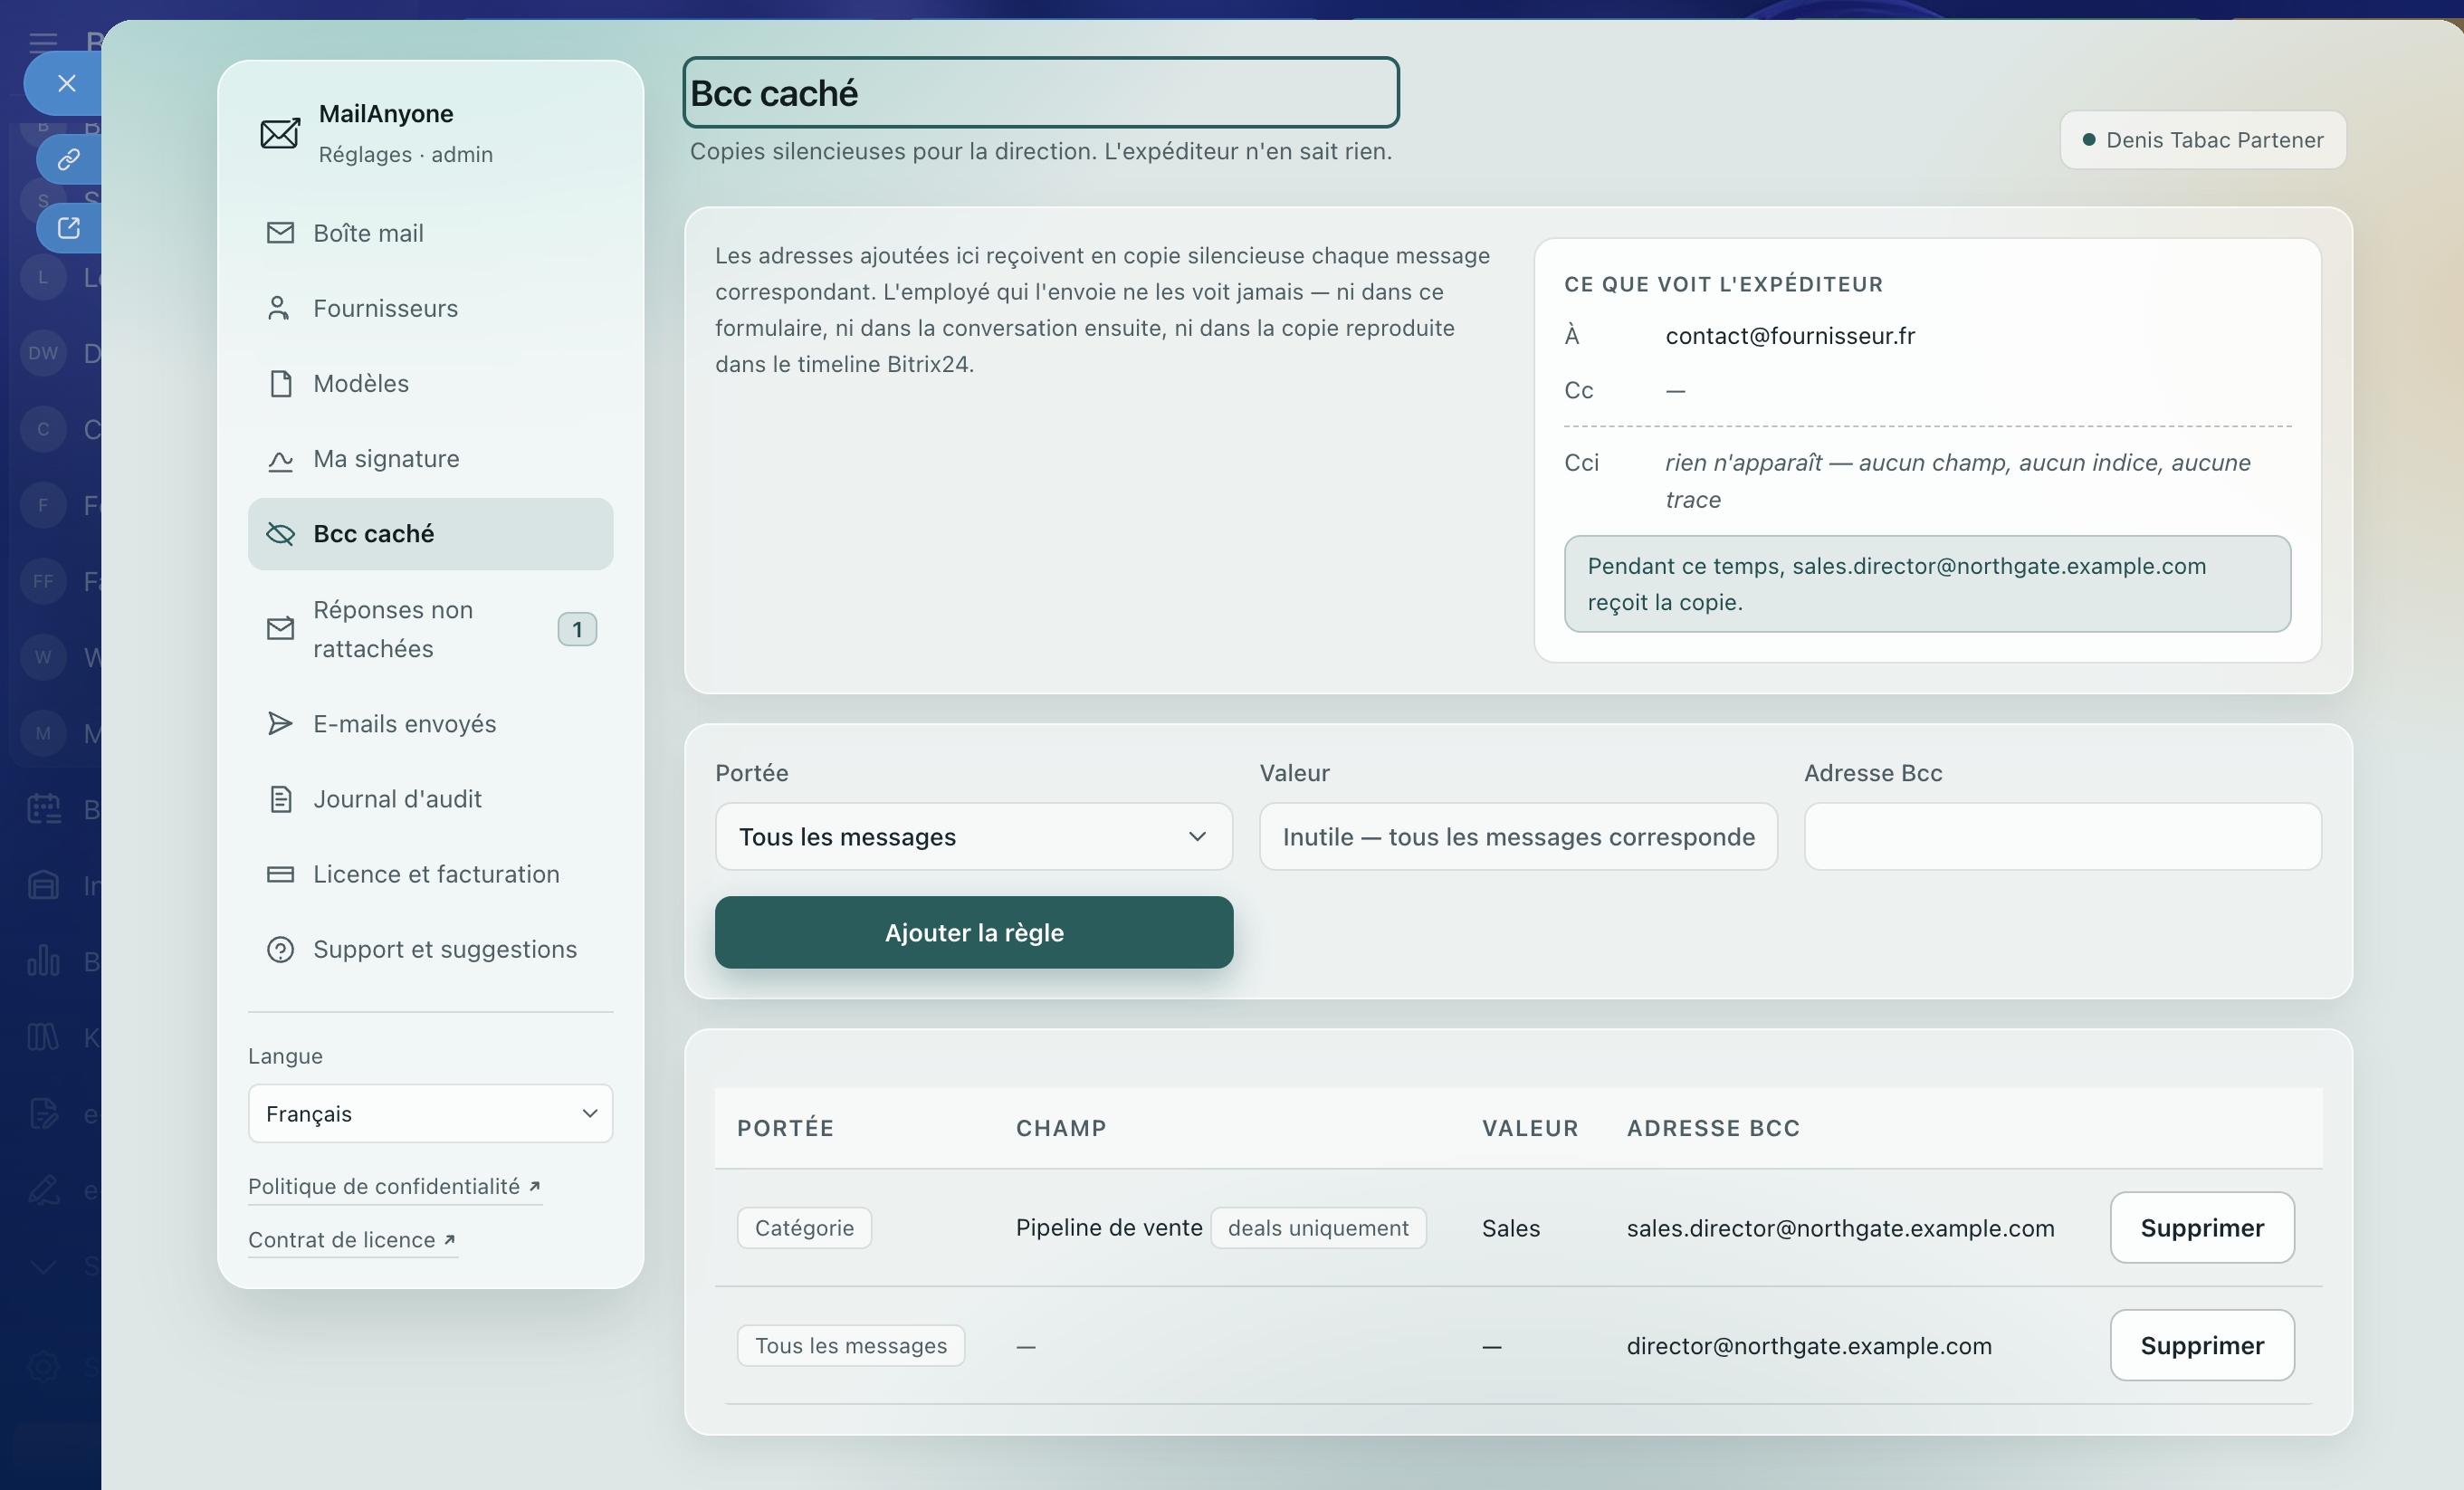This screenshot has height=1490, width=2464.
Task: Click the MailAnyone envelope logo
Action: [x=279, y=133]
